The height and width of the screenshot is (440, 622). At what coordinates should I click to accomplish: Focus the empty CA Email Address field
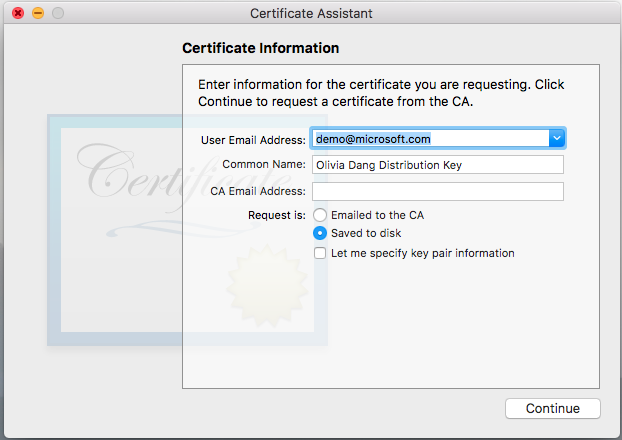[x=438, y=191]
